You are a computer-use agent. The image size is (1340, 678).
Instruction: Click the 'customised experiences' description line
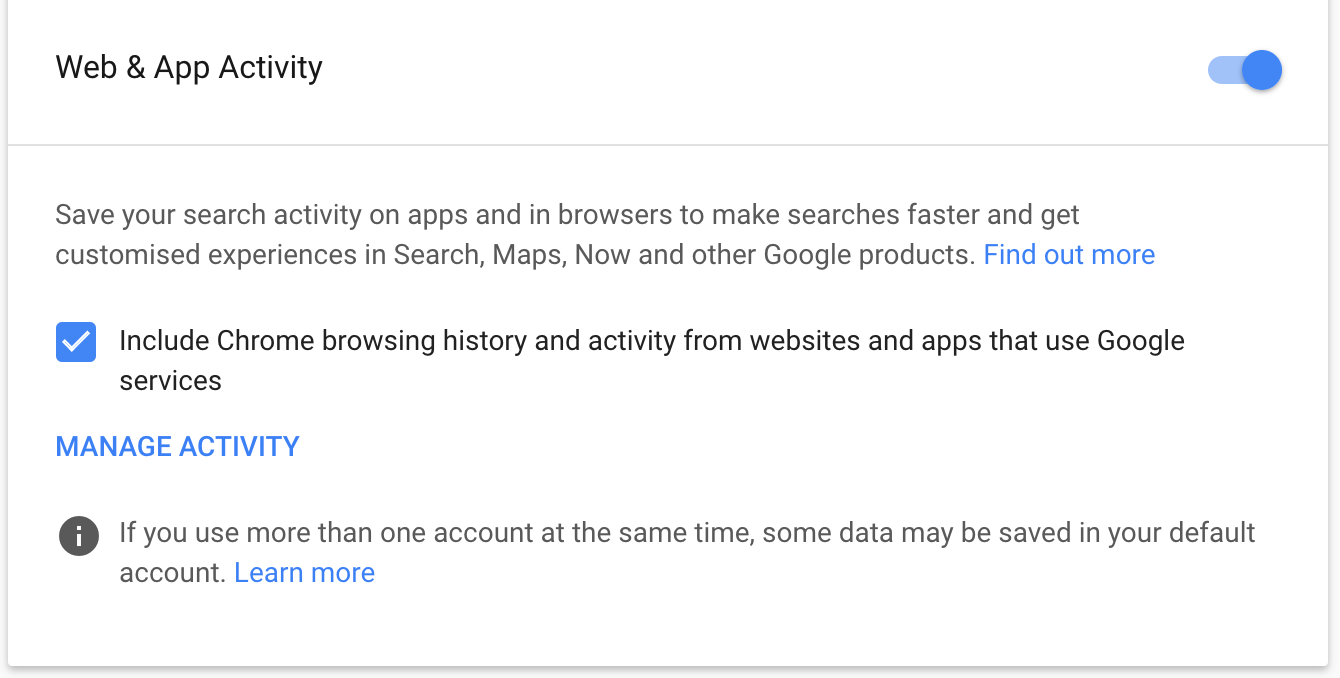pos(515,255)
